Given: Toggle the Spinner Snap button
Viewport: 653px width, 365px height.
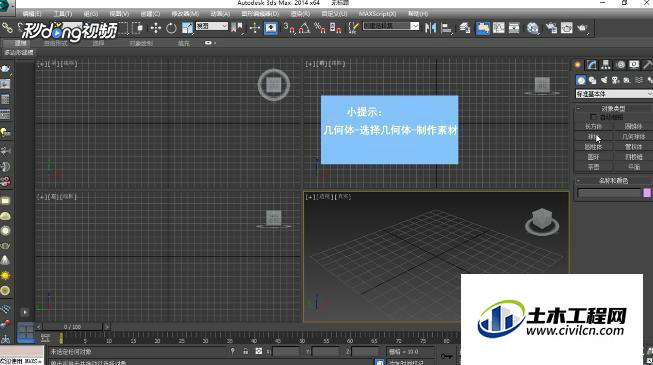Looking at the screenshot, I should pos(335,28).
